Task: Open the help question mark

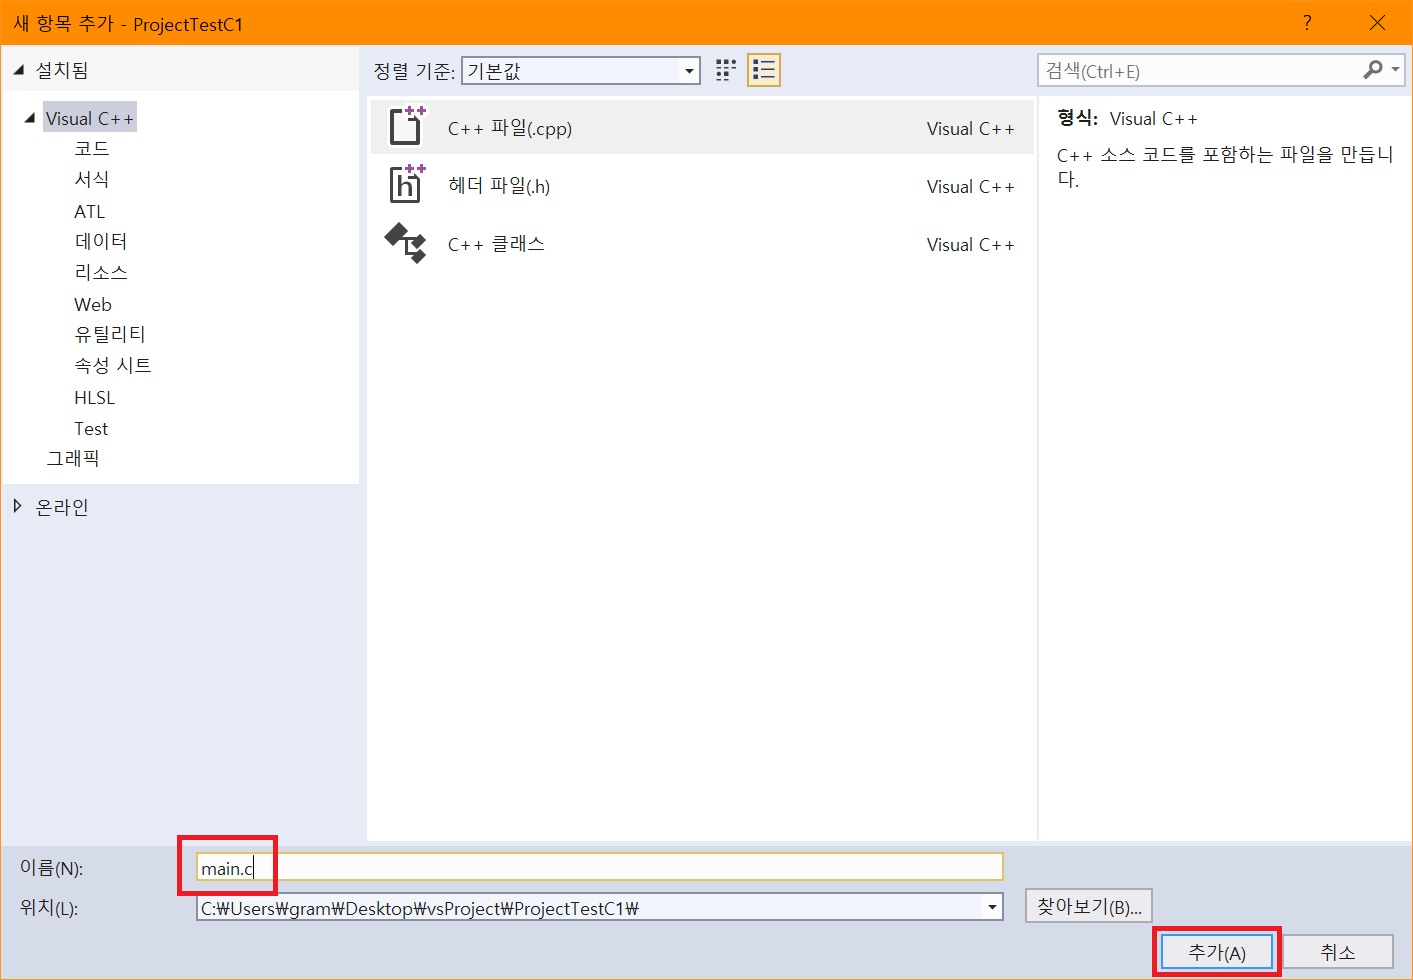Action: click(x=1307, y=23)
